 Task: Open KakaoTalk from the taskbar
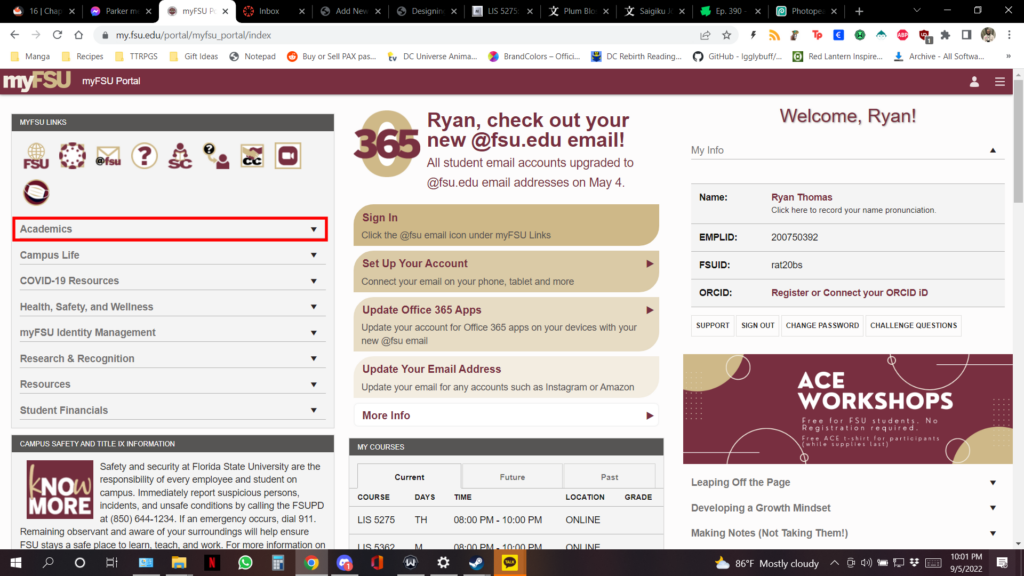509,562
